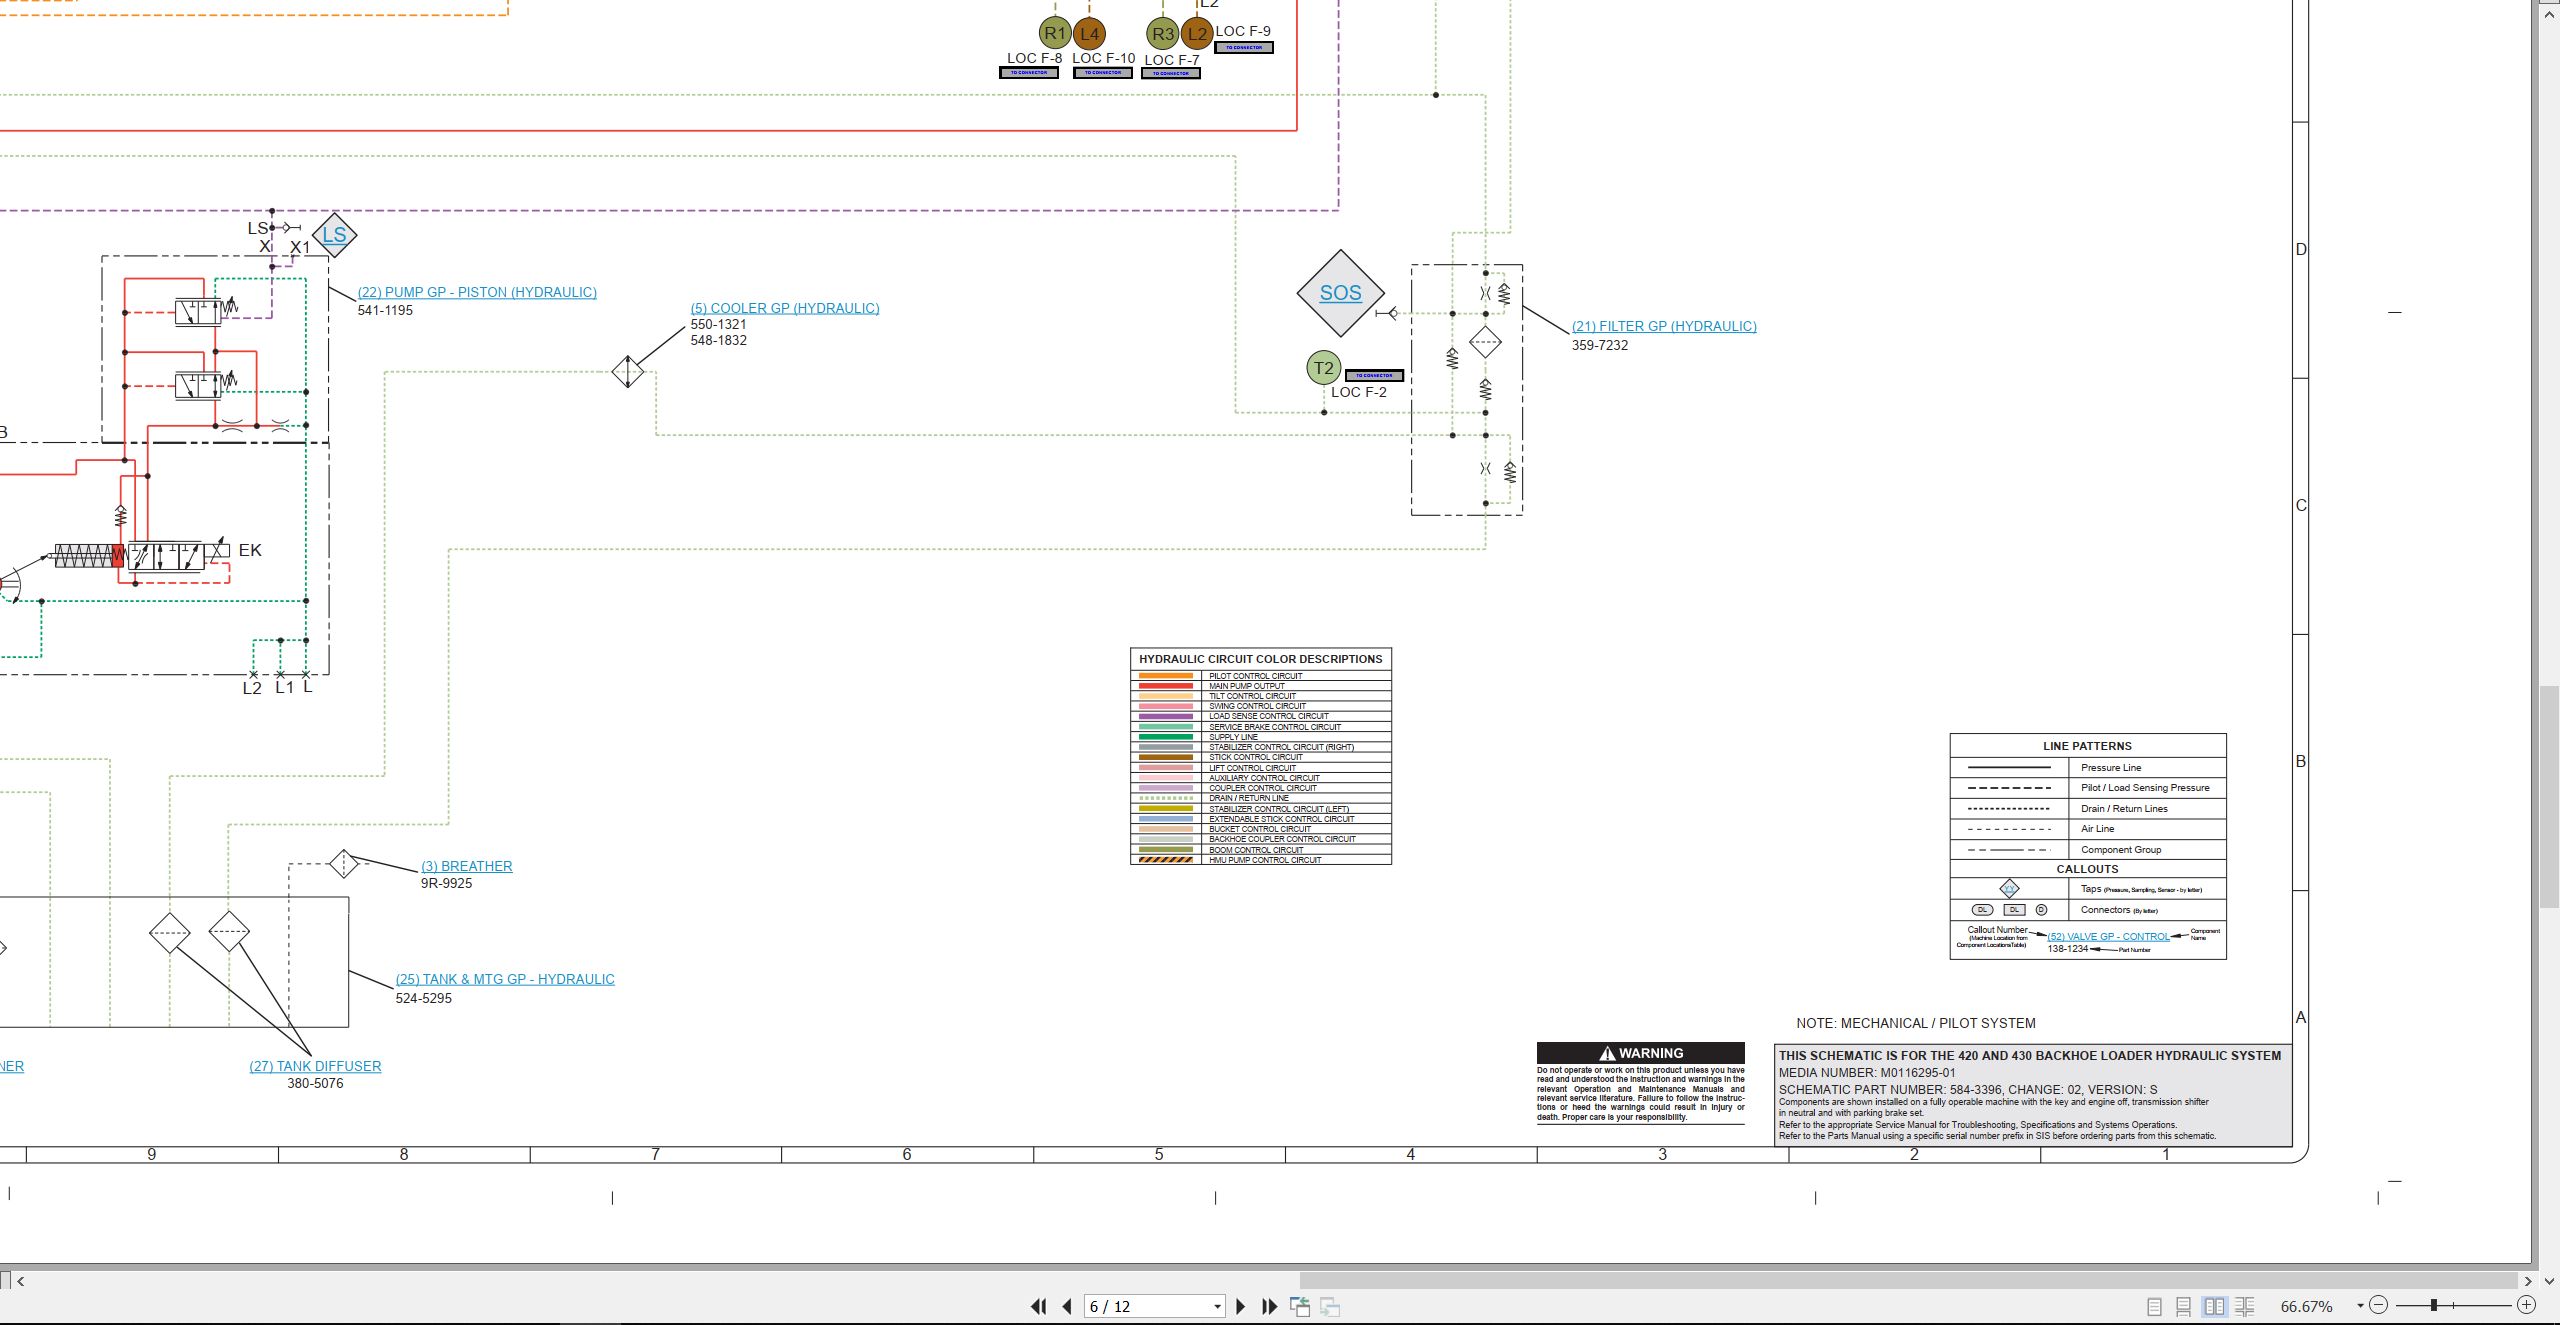The width and height of the screenshot is (2560, 1325).
Task: Click the scroll down arrow
Action: tap(2549, 1281)
